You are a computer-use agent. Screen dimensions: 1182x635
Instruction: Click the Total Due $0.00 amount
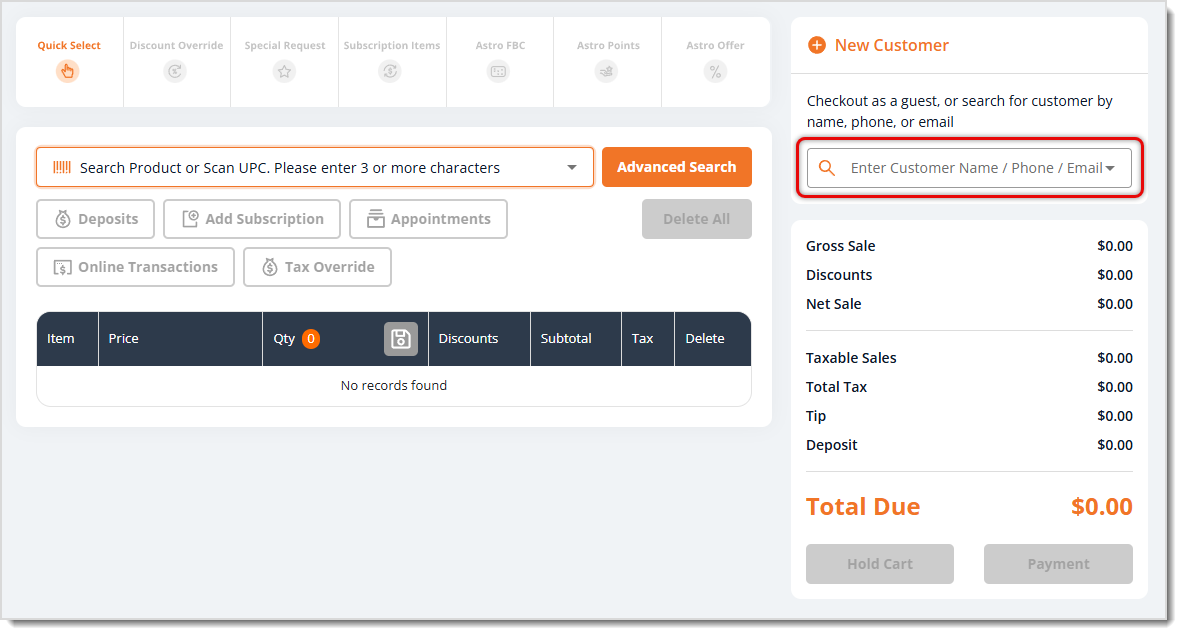1101,507
